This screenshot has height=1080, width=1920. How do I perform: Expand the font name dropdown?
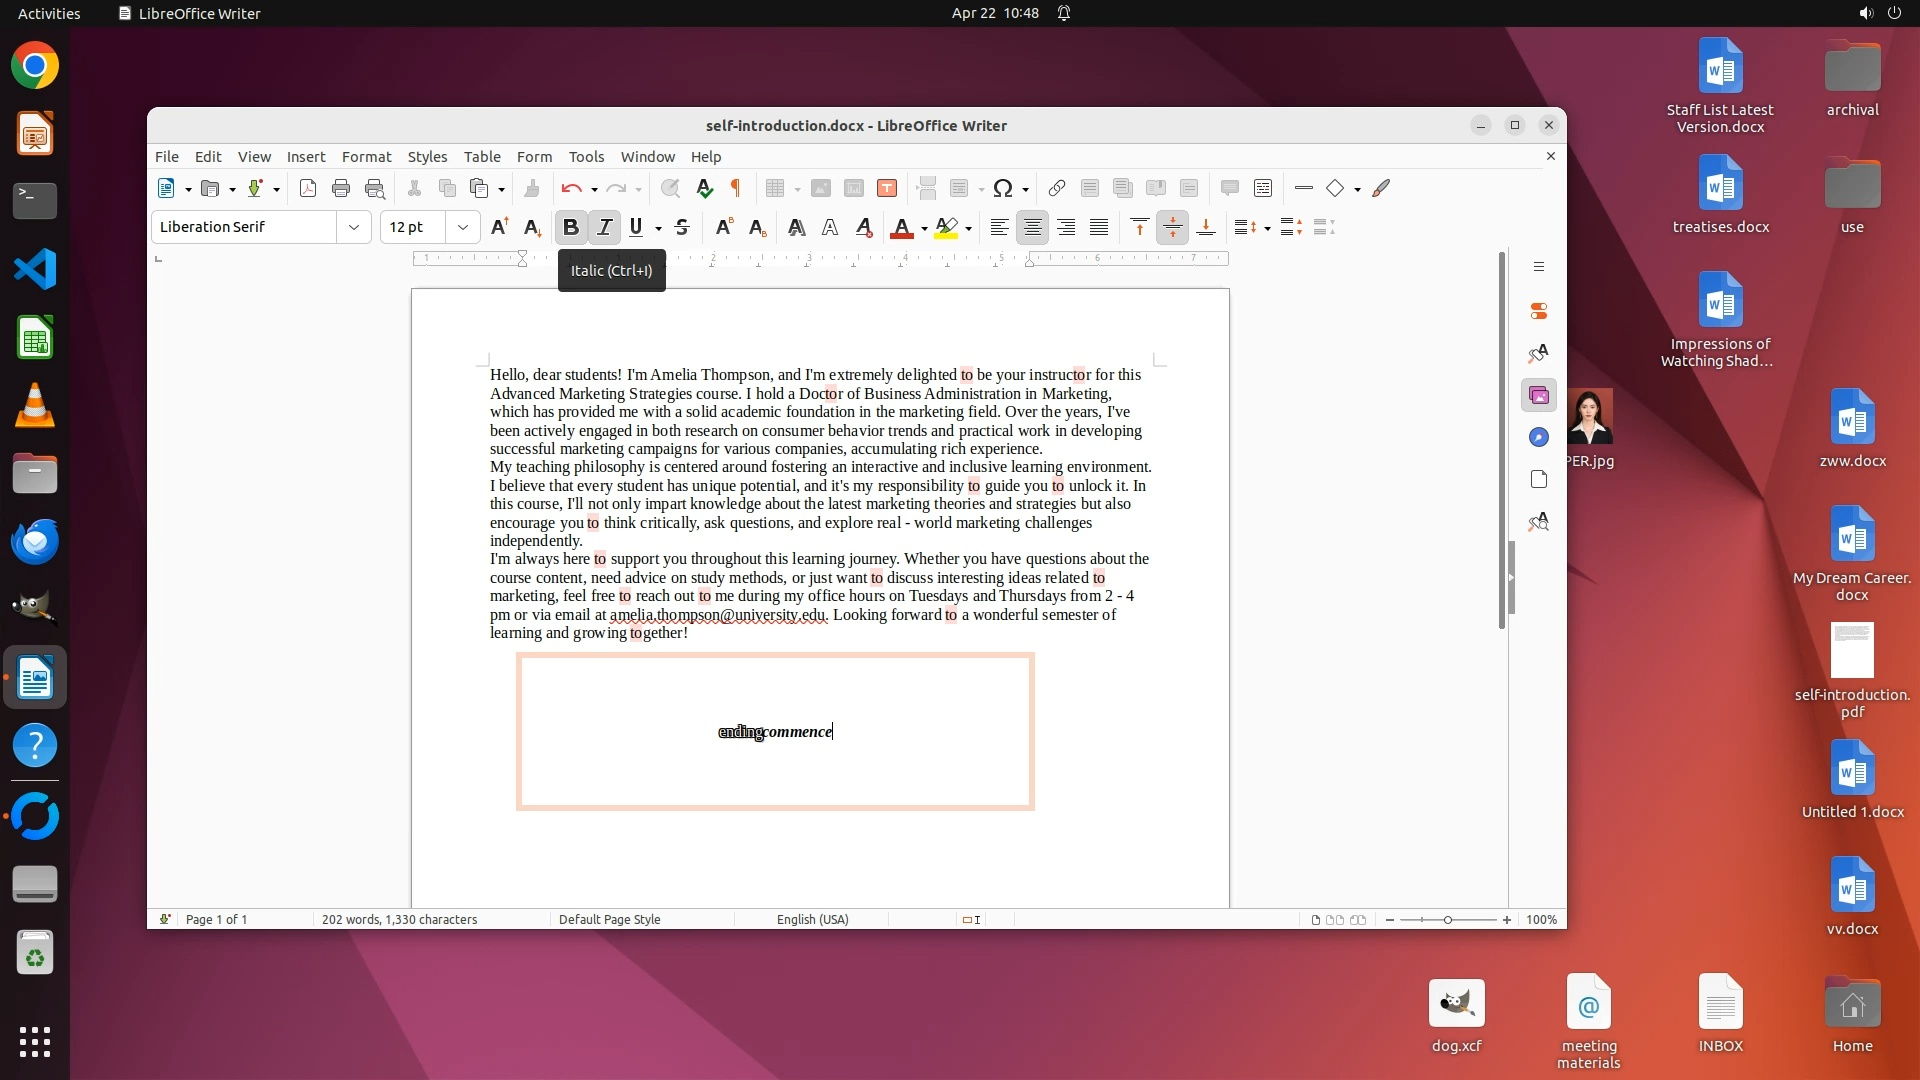pos(353,228)
